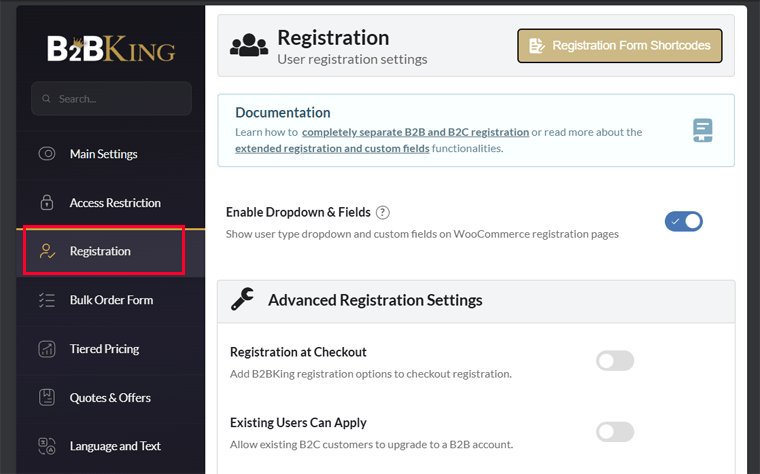Open Bulk Order Form settings

(111, 300)
